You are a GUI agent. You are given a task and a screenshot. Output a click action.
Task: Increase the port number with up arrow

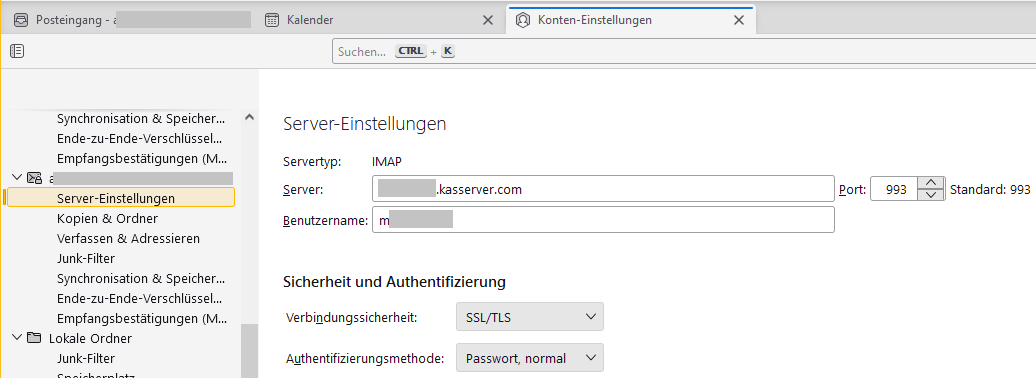coord(931,183)
